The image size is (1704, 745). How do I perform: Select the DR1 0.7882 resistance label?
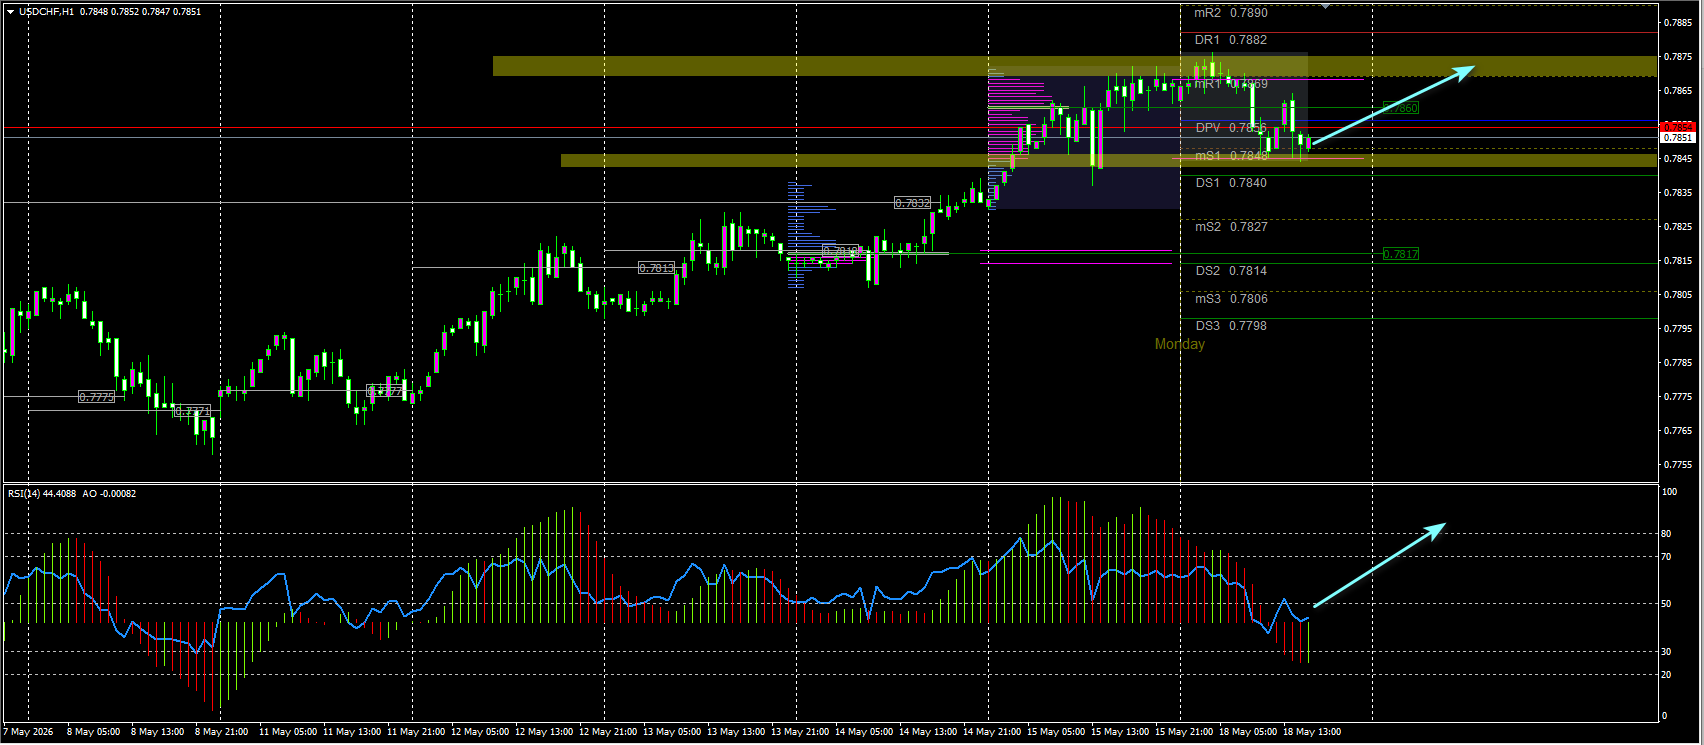point(1231,40)
